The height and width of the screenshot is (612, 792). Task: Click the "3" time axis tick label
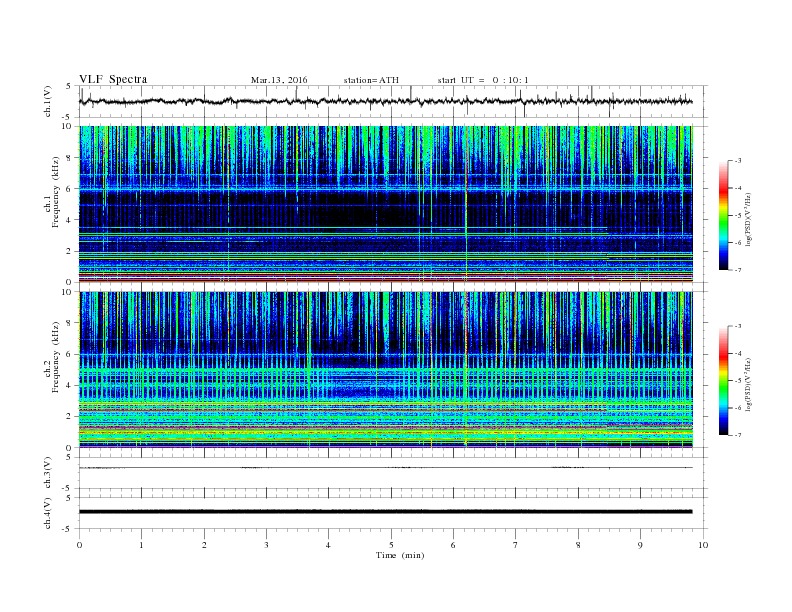click(x=266, y=545)
